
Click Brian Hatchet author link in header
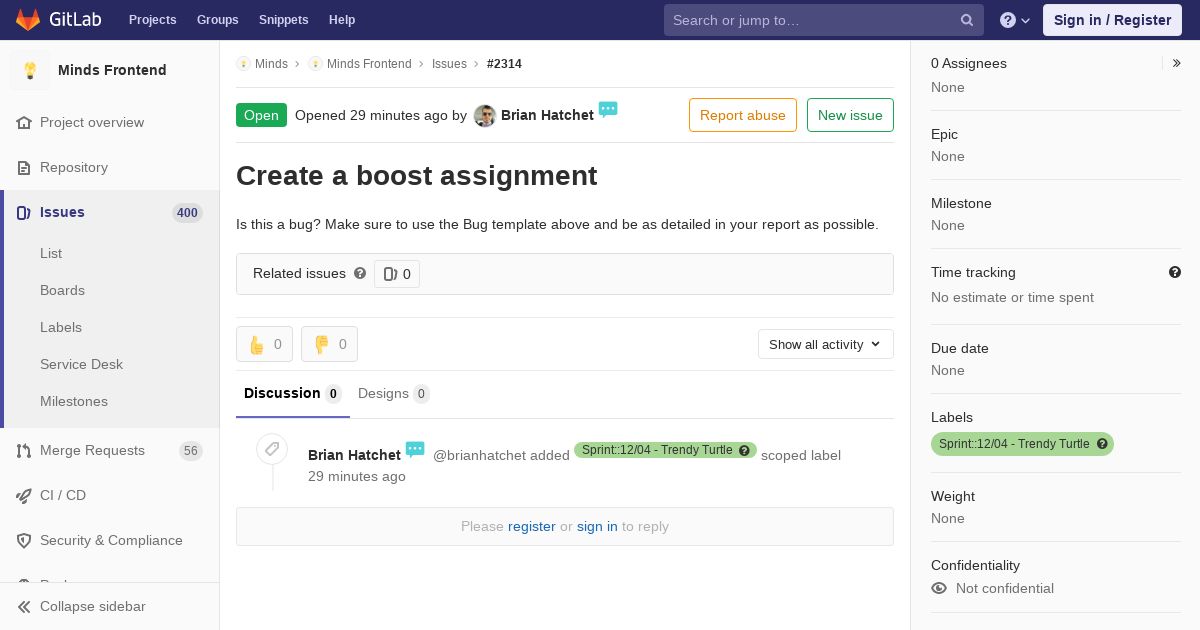pyautogui.click(x=547, y=116)
